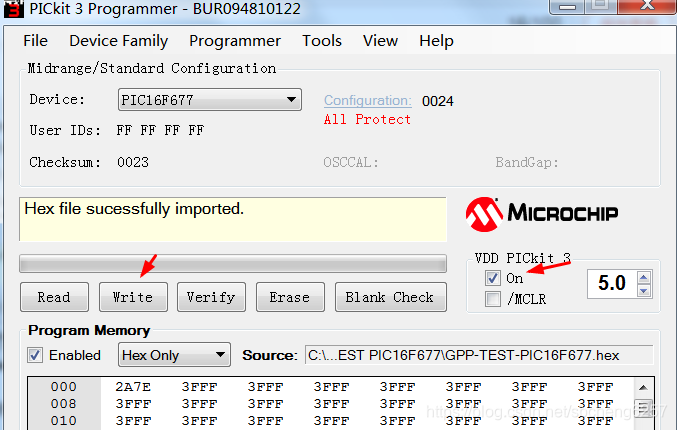
Task: Click the Blank Check button
Action: pyautogui.click(x=391, y=297)
